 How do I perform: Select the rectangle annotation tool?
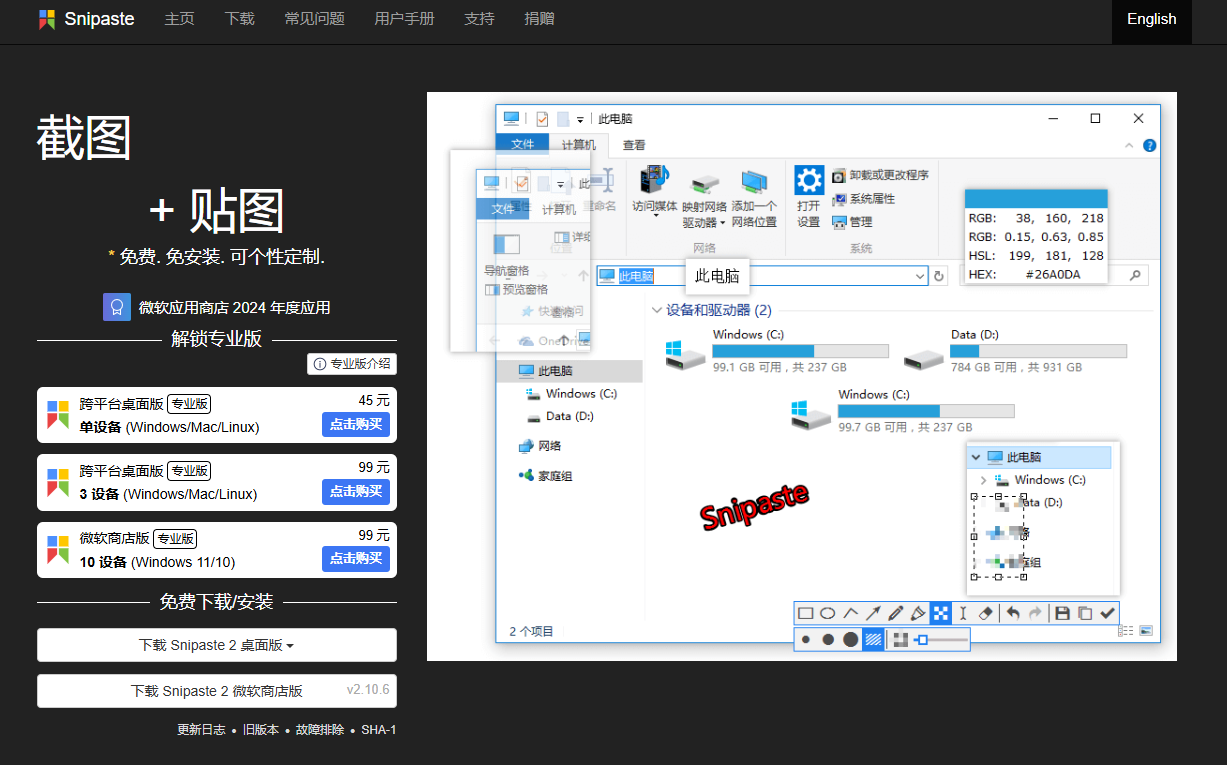pyautogui.click(x=804, y=613)
